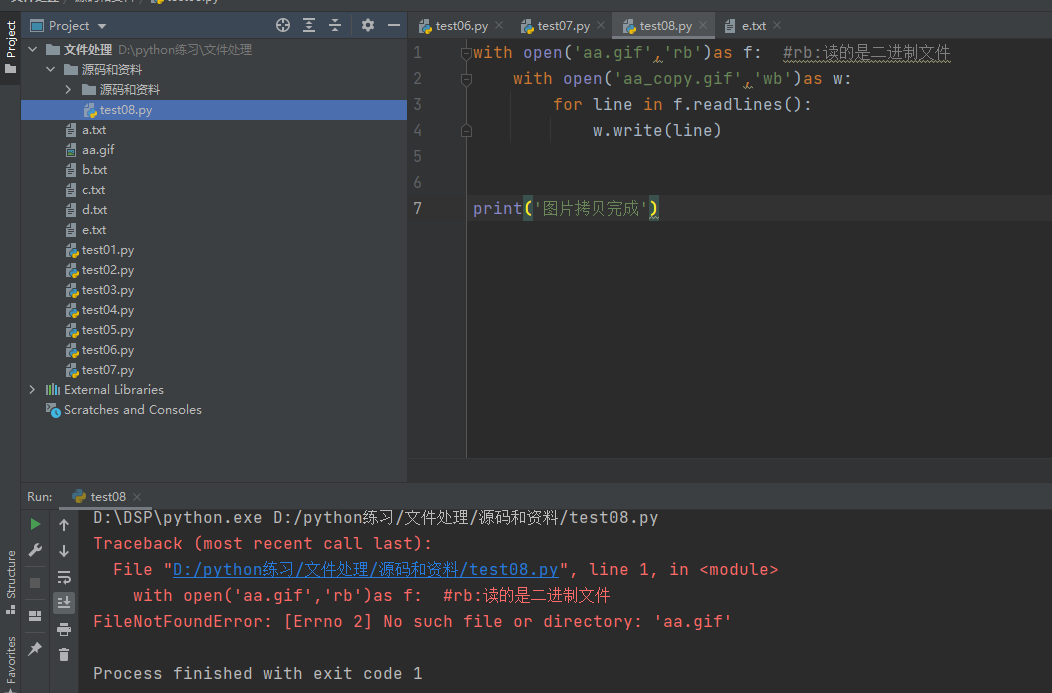Image resolution: width=1052 pixels, height=693 pixels.
Task: Close the test08.py editor tab
Action: tap(703, 25)
